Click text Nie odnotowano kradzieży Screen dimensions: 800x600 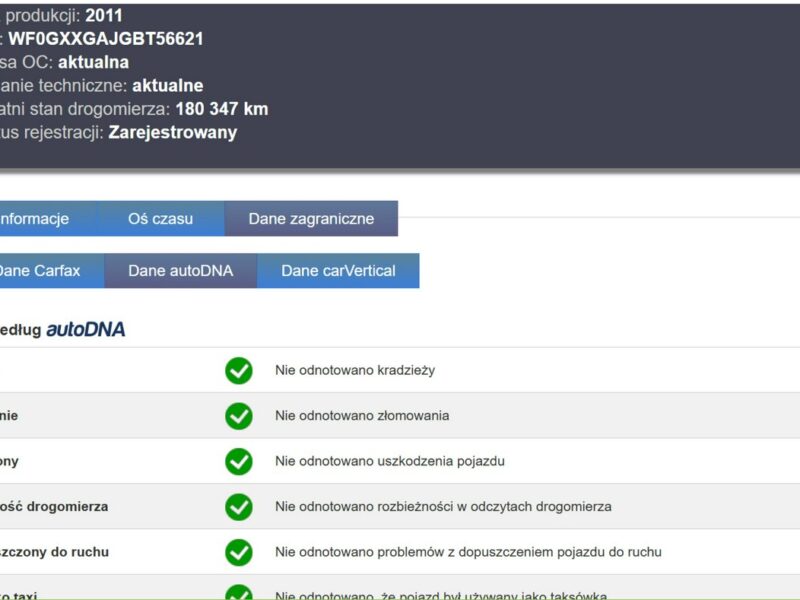click(355, 370)
